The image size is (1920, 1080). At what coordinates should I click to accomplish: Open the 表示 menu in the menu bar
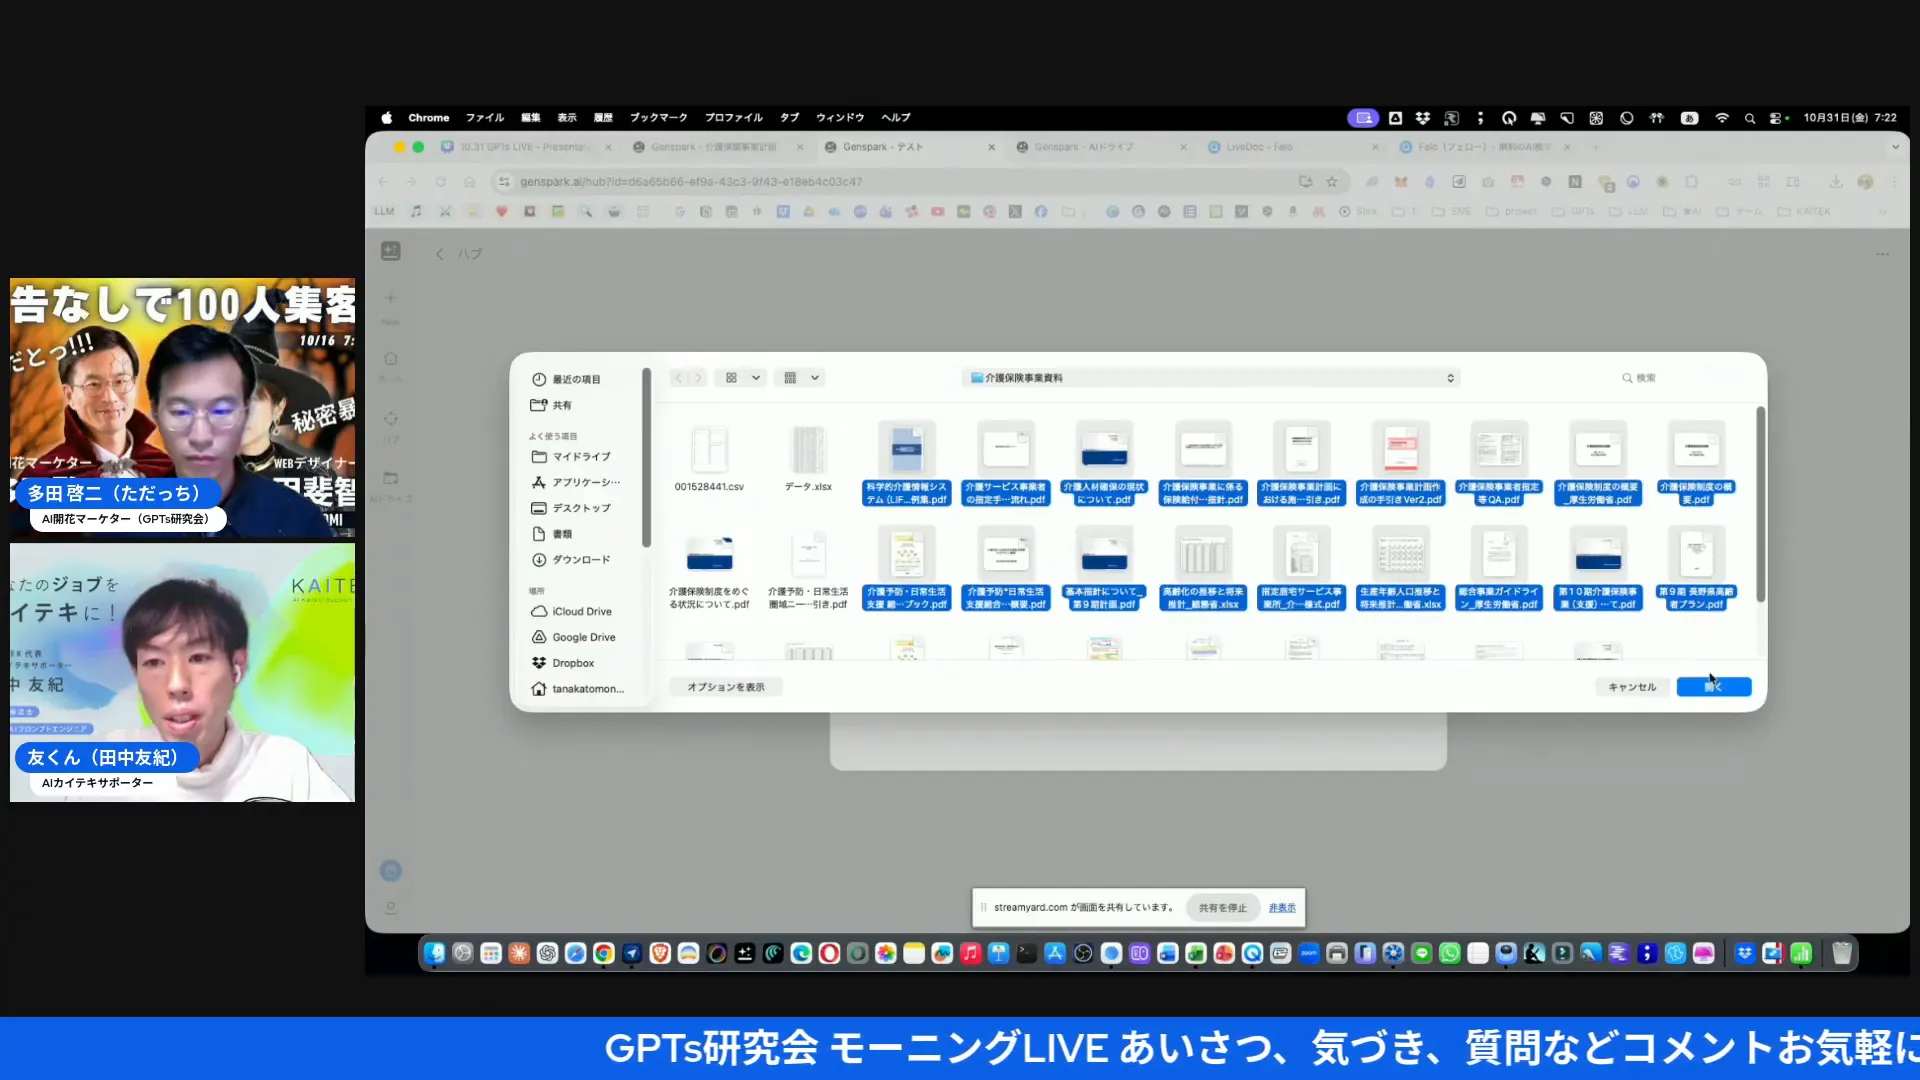point(566,117)
